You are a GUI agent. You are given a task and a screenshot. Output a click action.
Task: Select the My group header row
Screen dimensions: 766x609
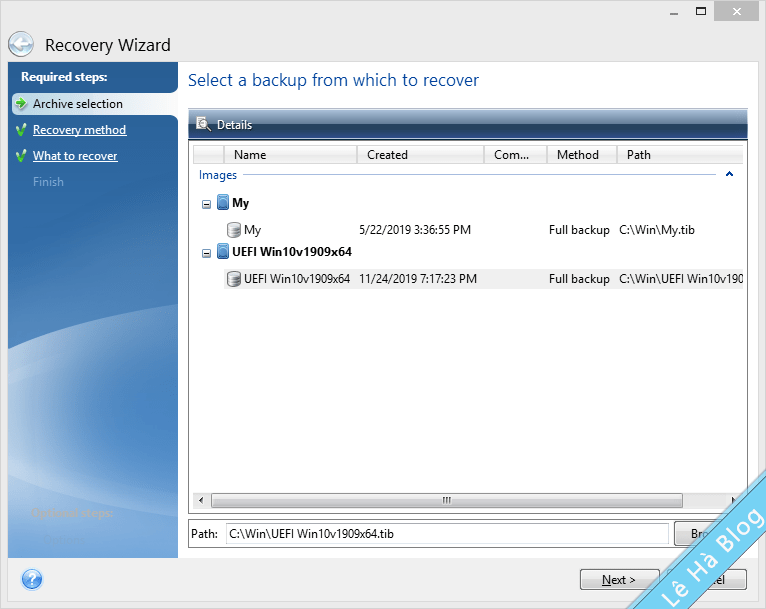240,203
